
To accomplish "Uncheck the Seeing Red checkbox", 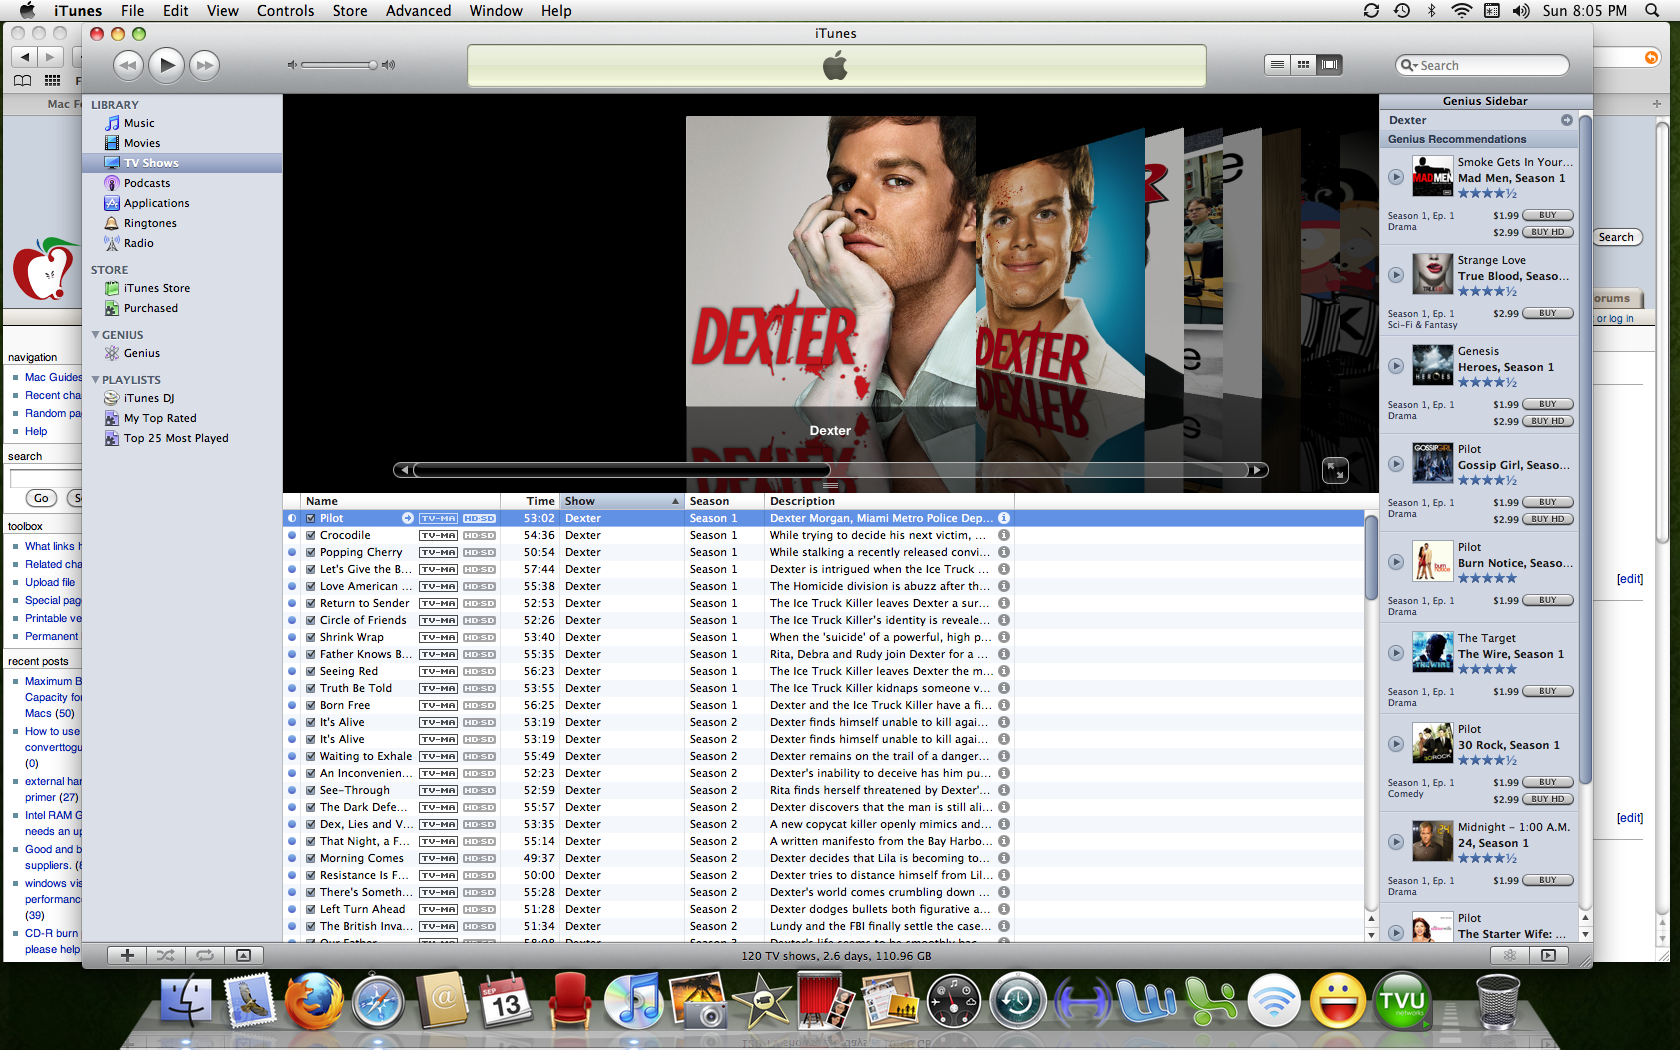I will click(x=311, y=671).
